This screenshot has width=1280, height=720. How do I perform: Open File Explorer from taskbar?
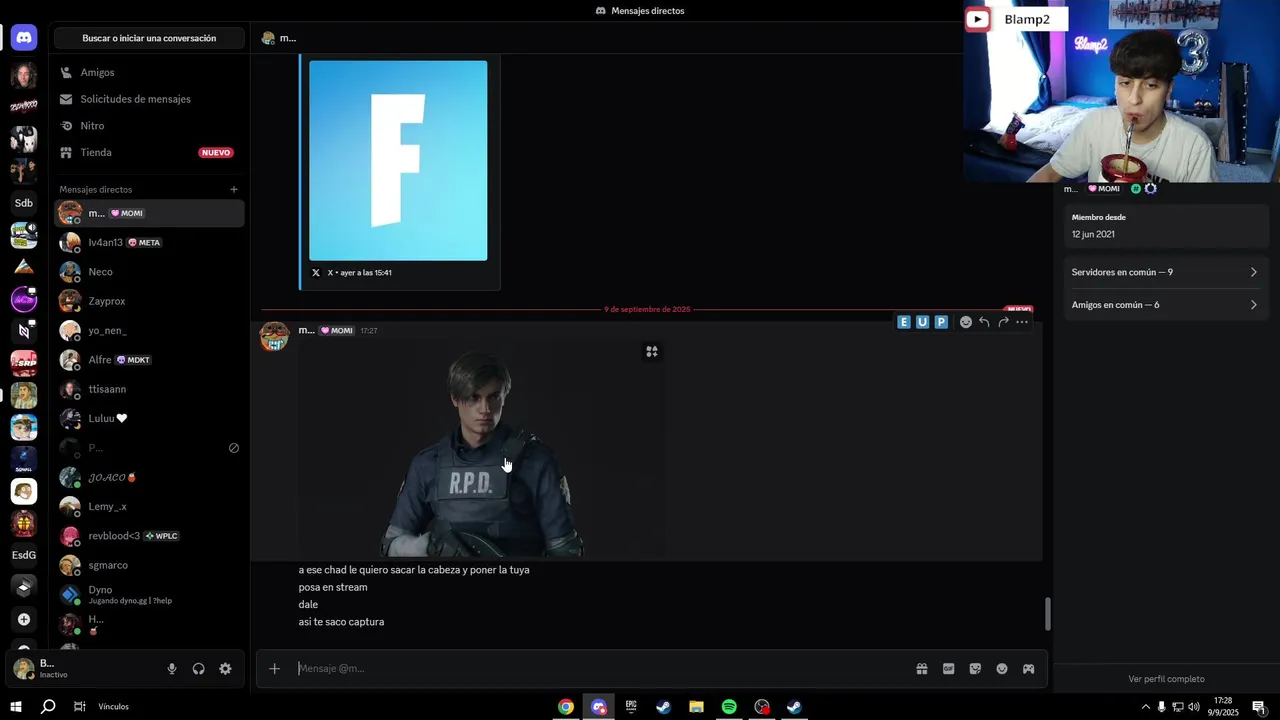coord(696,706)
